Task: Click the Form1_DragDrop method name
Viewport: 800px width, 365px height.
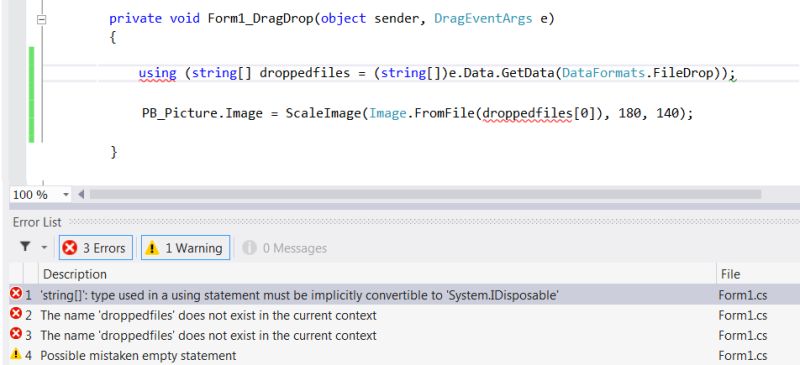Action: (x=260, y=19)
